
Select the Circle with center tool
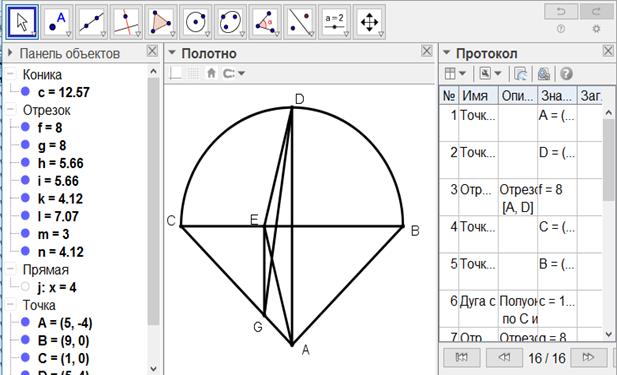(196, 22)
